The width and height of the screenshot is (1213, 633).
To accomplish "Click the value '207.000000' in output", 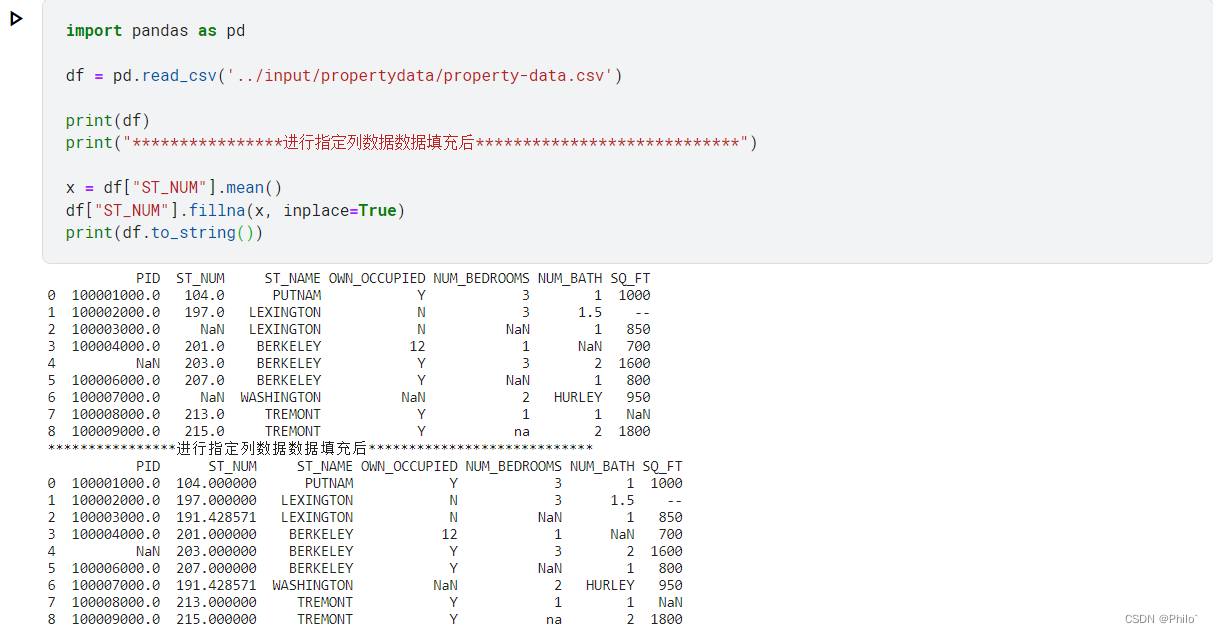I will (217, 569).
